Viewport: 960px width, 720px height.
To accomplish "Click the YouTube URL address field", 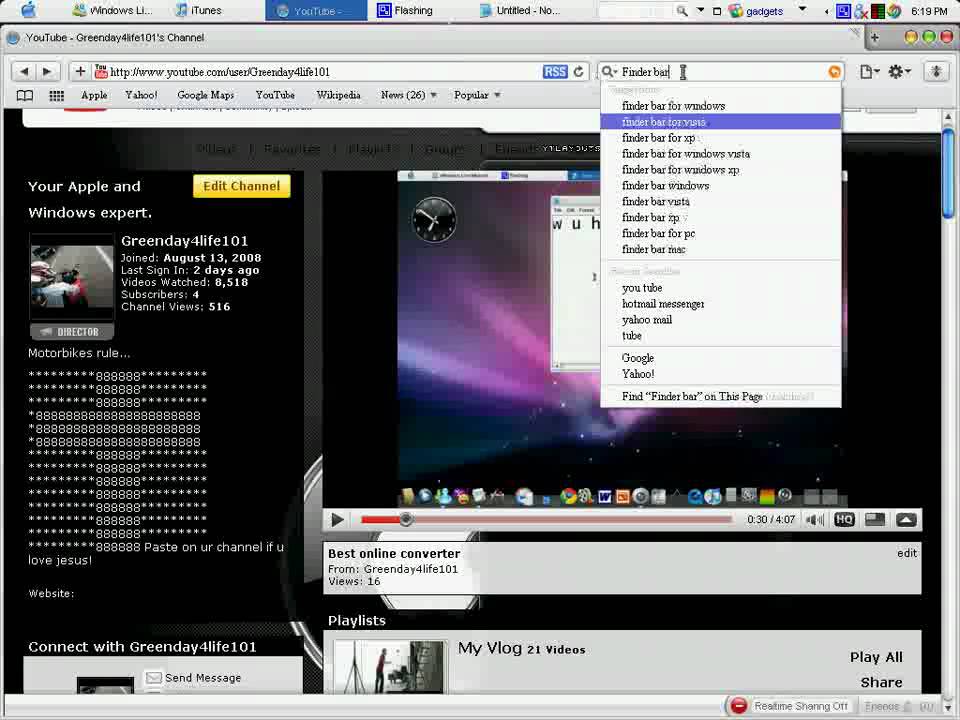I will pos(324,72).
